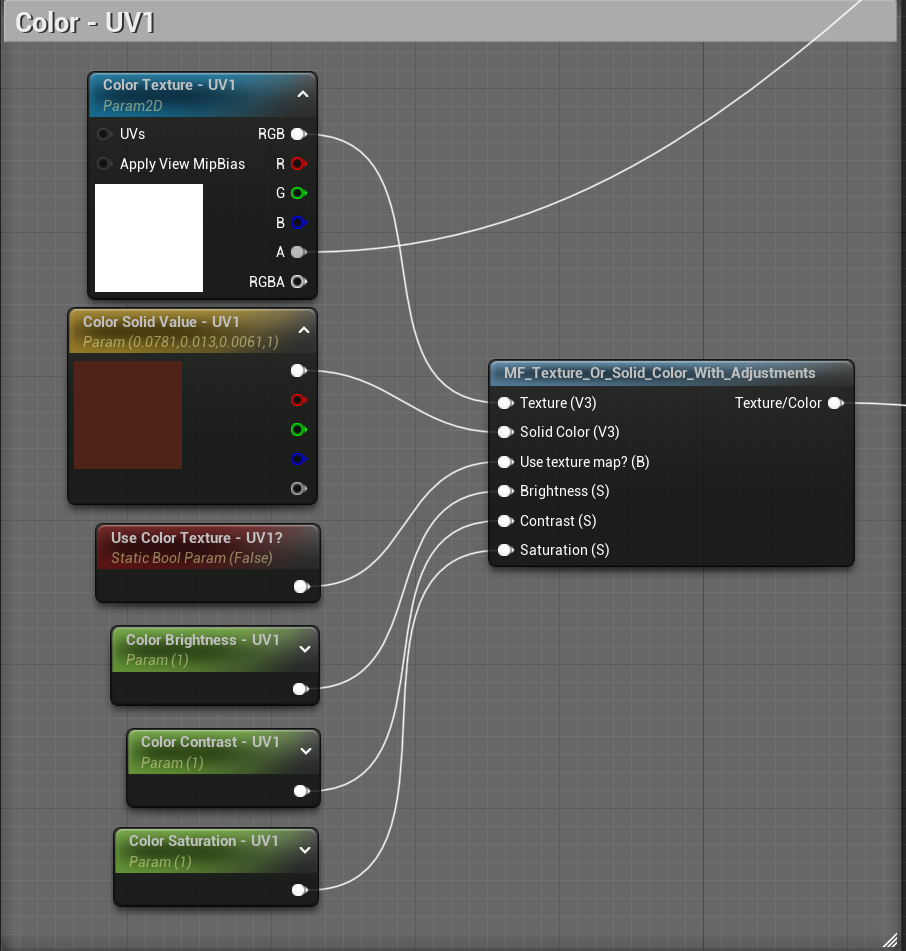The image size is (906, 951).
Task: Collapse the Color Solid Value - UV1 node
Action: (x=304, y=330)
